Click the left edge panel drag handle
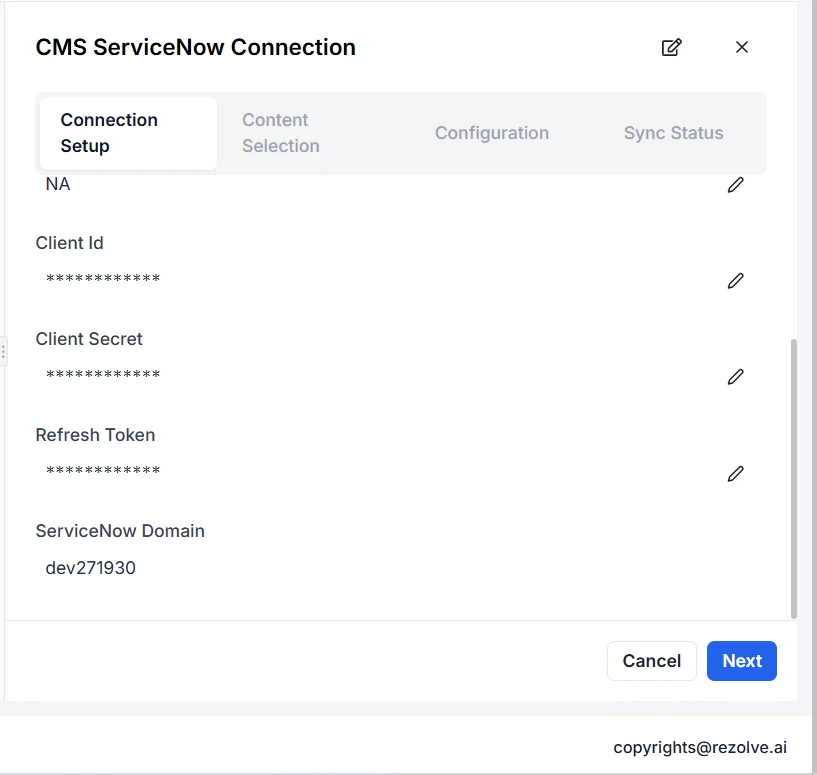This screenshot has width=817, height=775. pyautogui.click(x=3, y=352)
